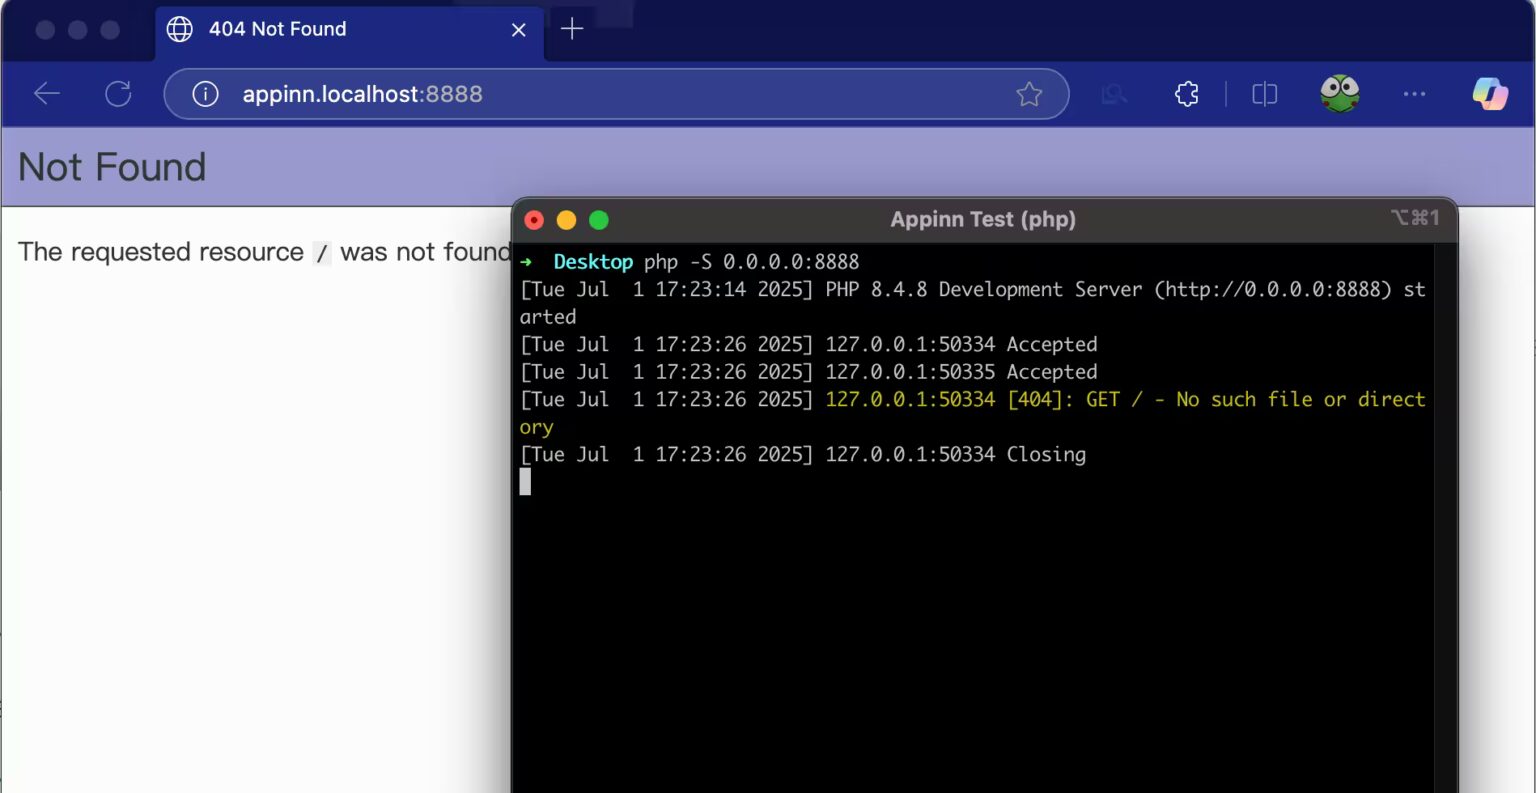1536x793 pixels.
Task: Click the Appinn Test terminal title bar
Action: 983,219
